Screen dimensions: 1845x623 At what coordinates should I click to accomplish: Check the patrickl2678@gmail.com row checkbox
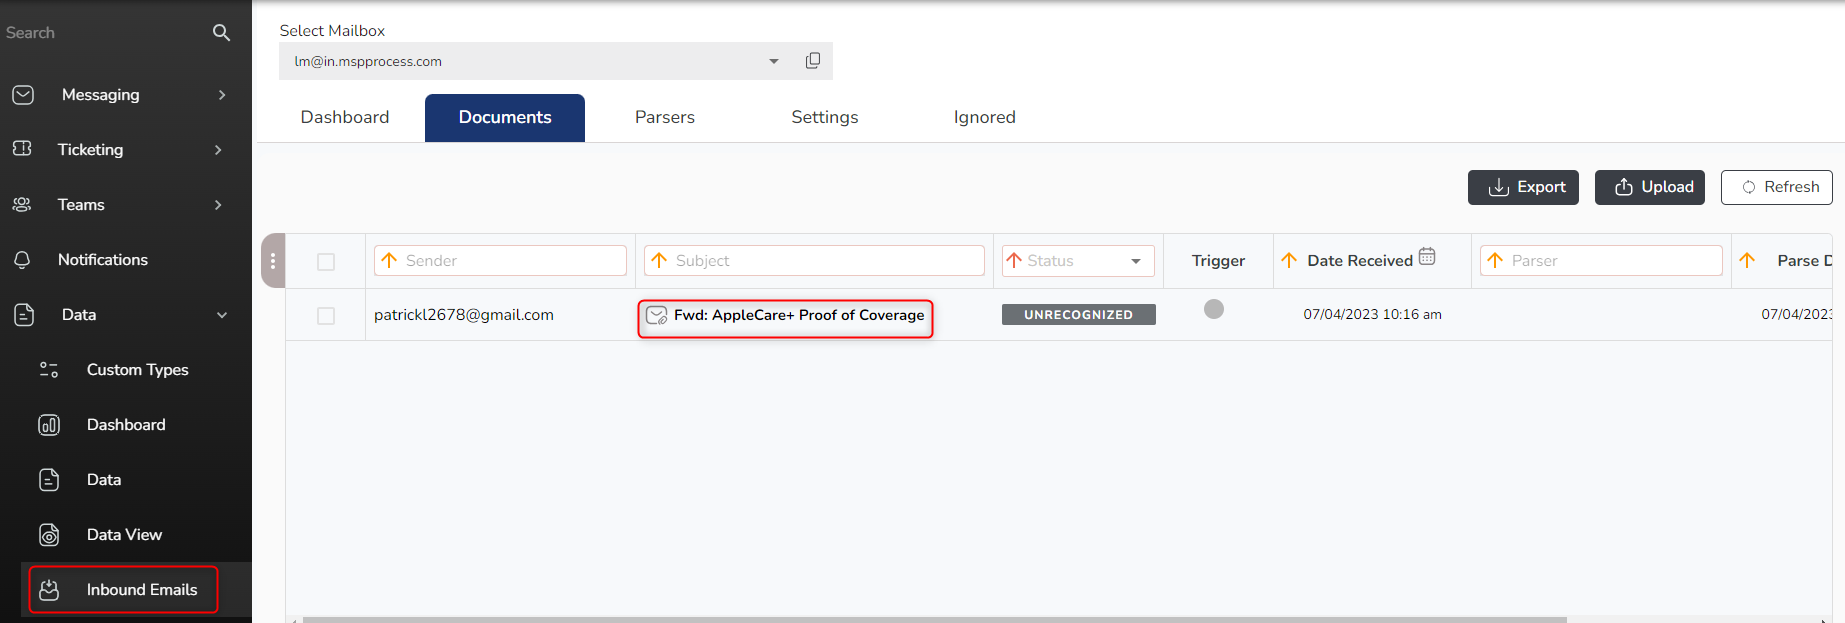click(x=326, y=316)
